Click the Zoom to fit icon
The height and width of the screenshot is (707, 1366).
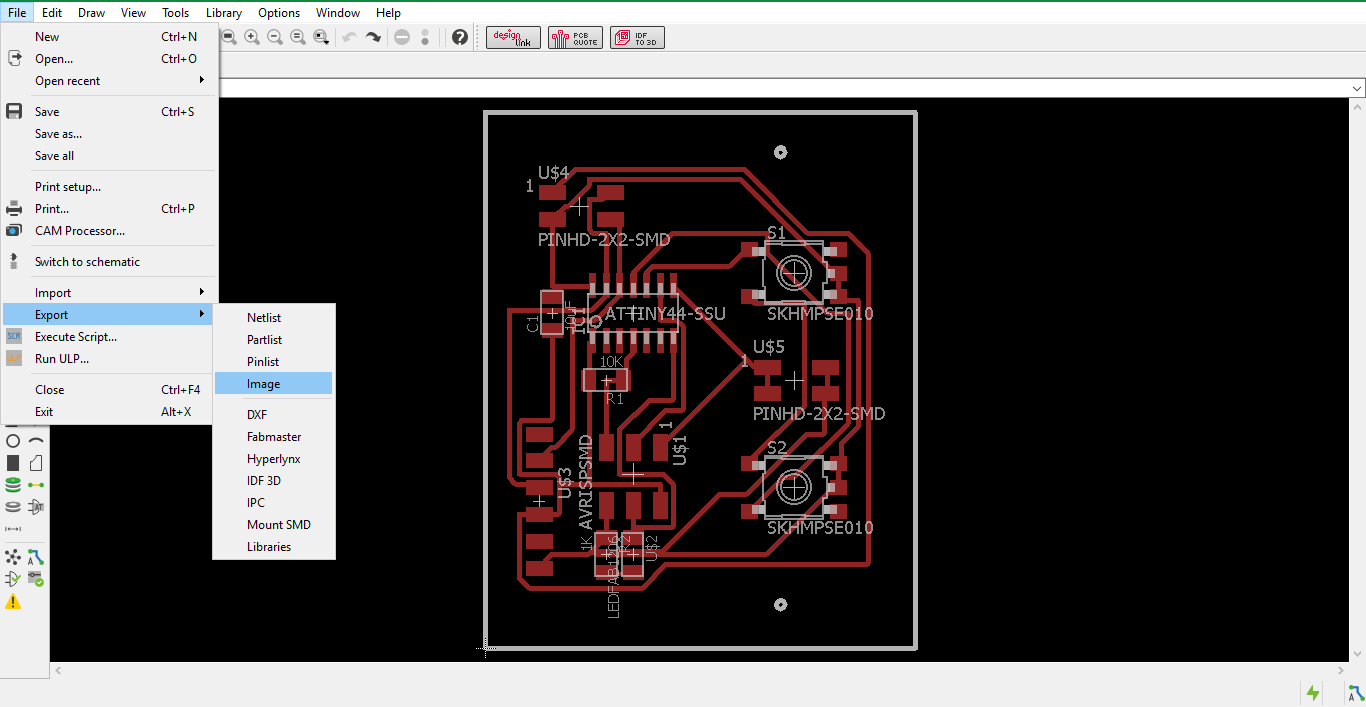click(x=229, y=37)
